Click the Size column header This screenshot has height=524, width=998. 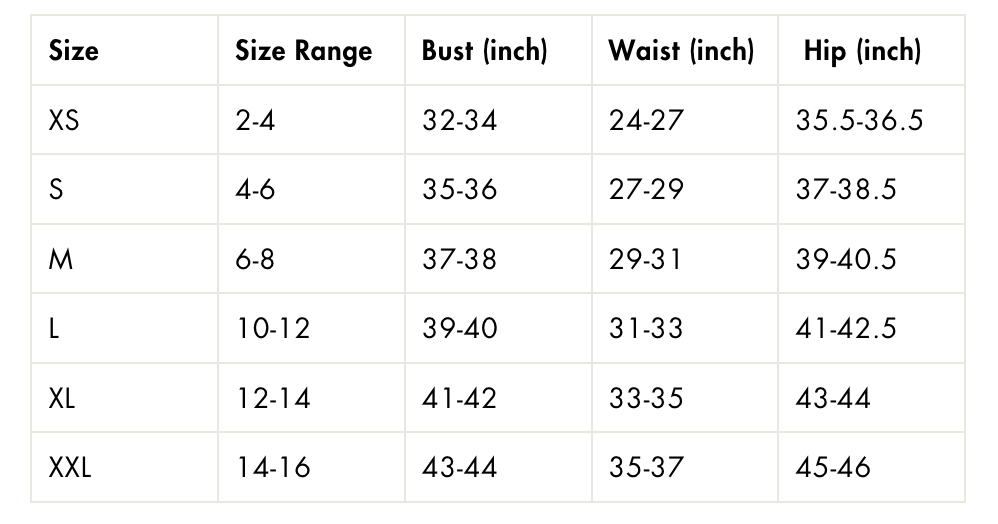tap(74, 51)
